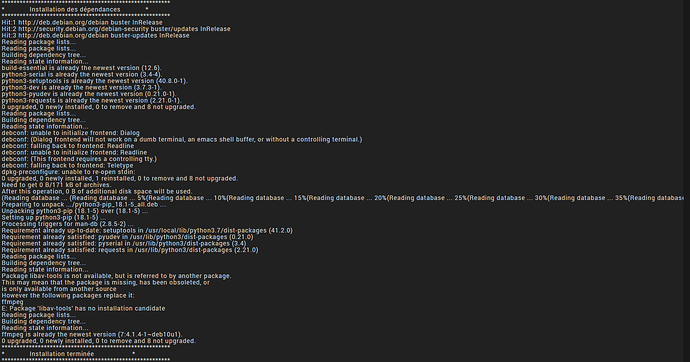690x362 pixels.
Task: Click the deb.debian.org buster InRelease URL
Action: [x=82, y=22]
